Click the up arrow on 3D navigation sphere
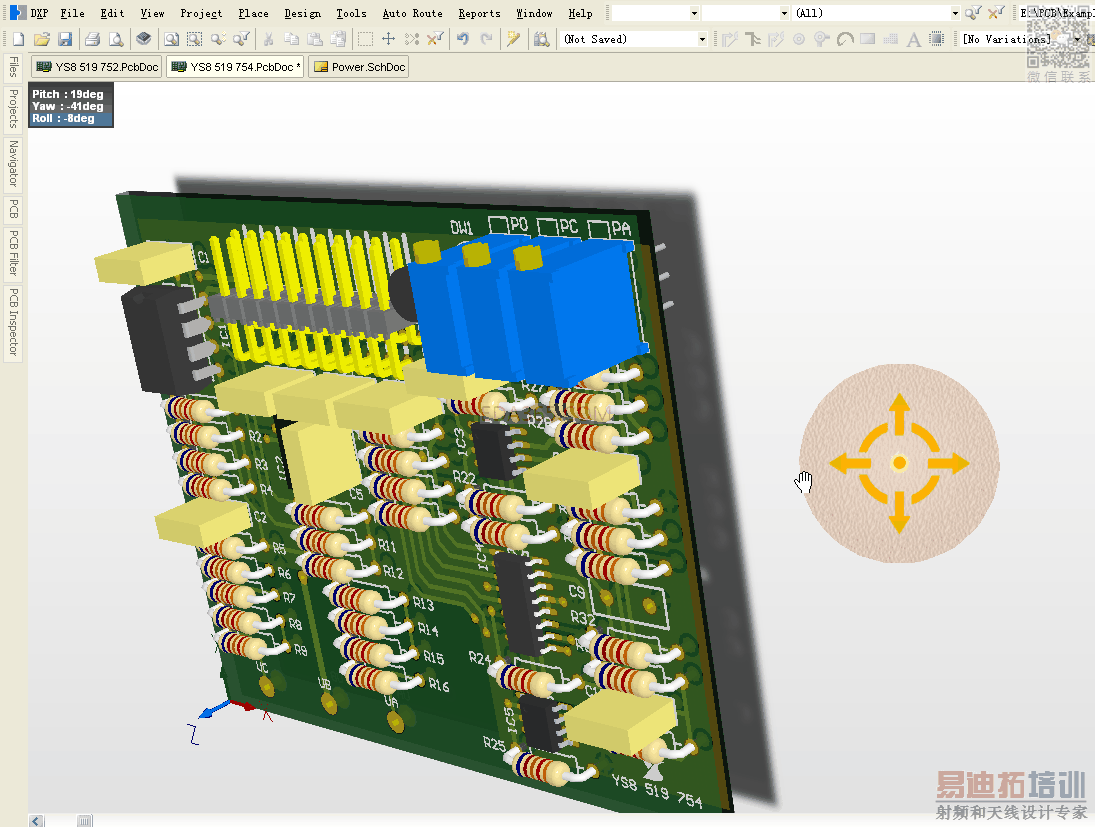 tap(899, 408)
